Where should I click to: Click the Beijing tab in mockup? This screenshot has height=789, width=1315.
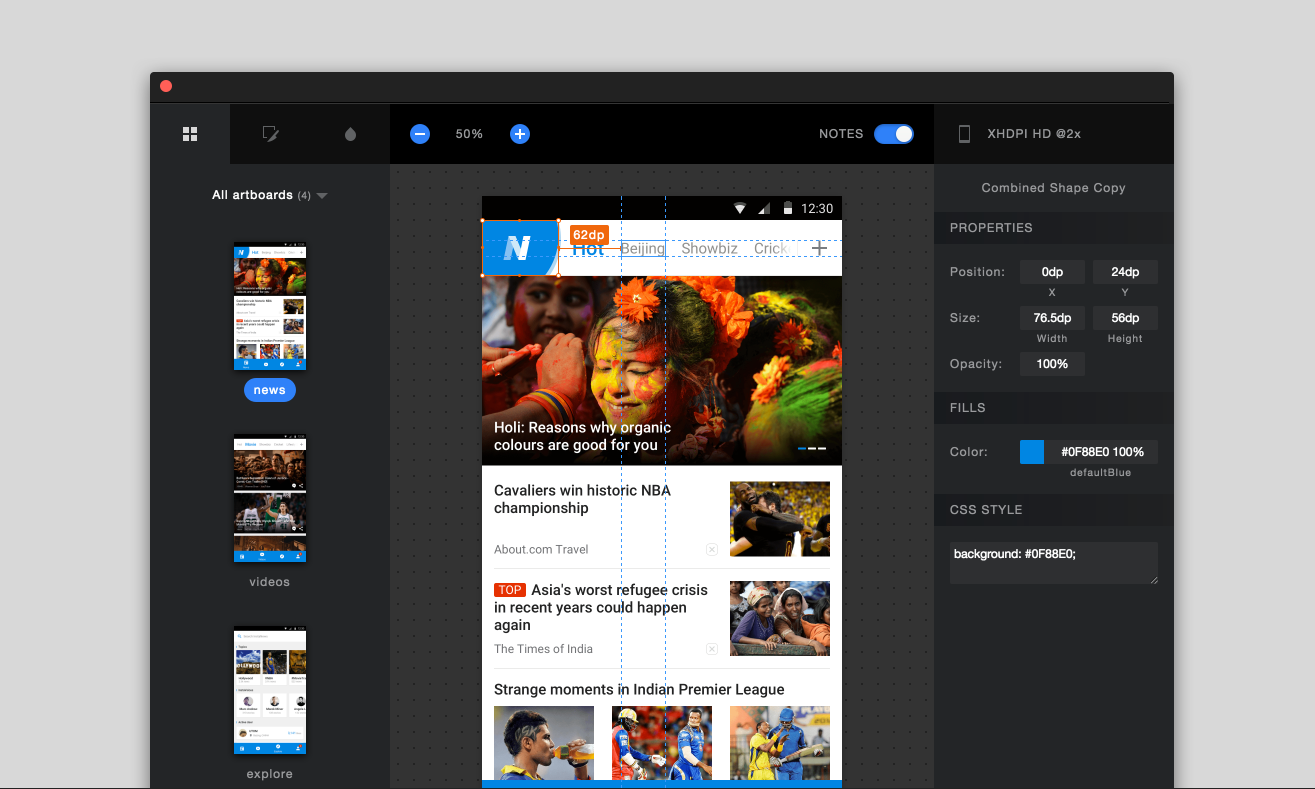point(642,248)
